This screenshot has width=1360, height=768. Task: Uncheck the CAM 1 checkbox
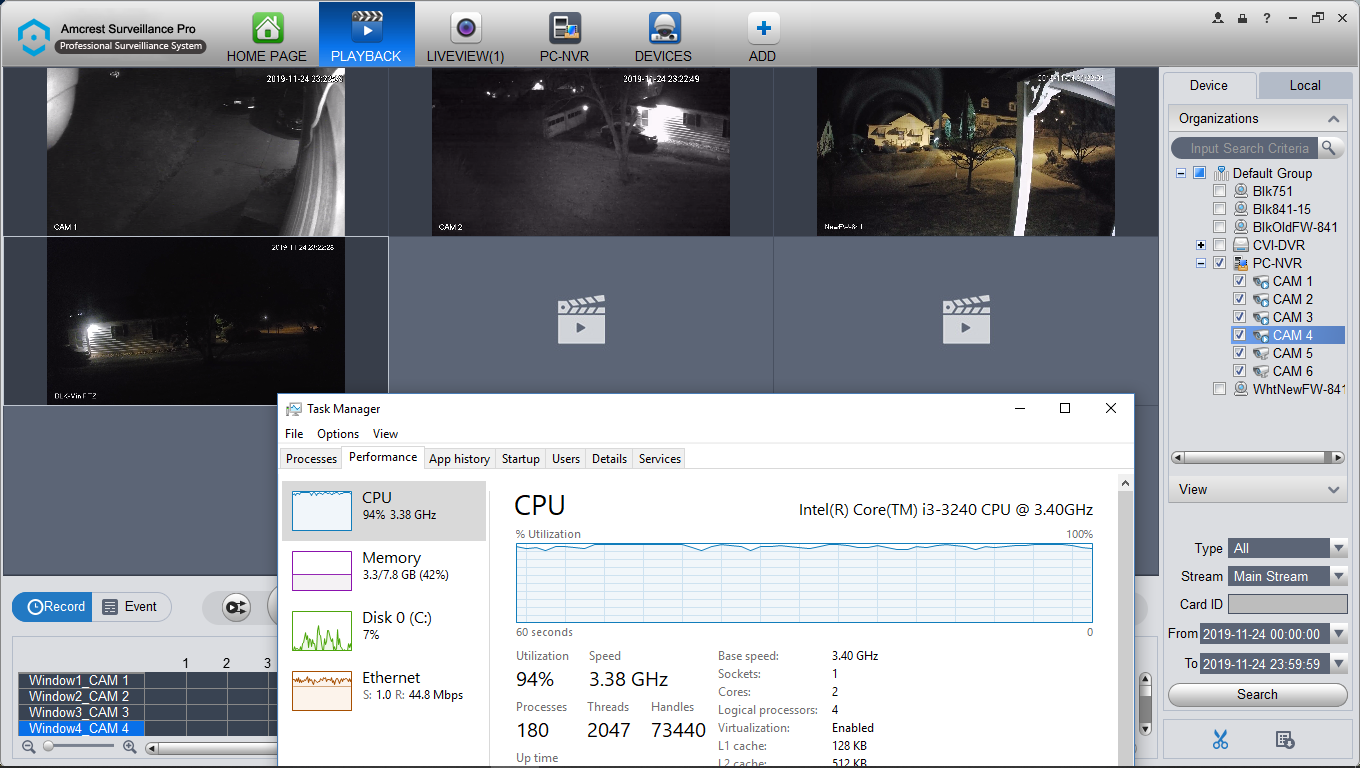pos(1239,281)
